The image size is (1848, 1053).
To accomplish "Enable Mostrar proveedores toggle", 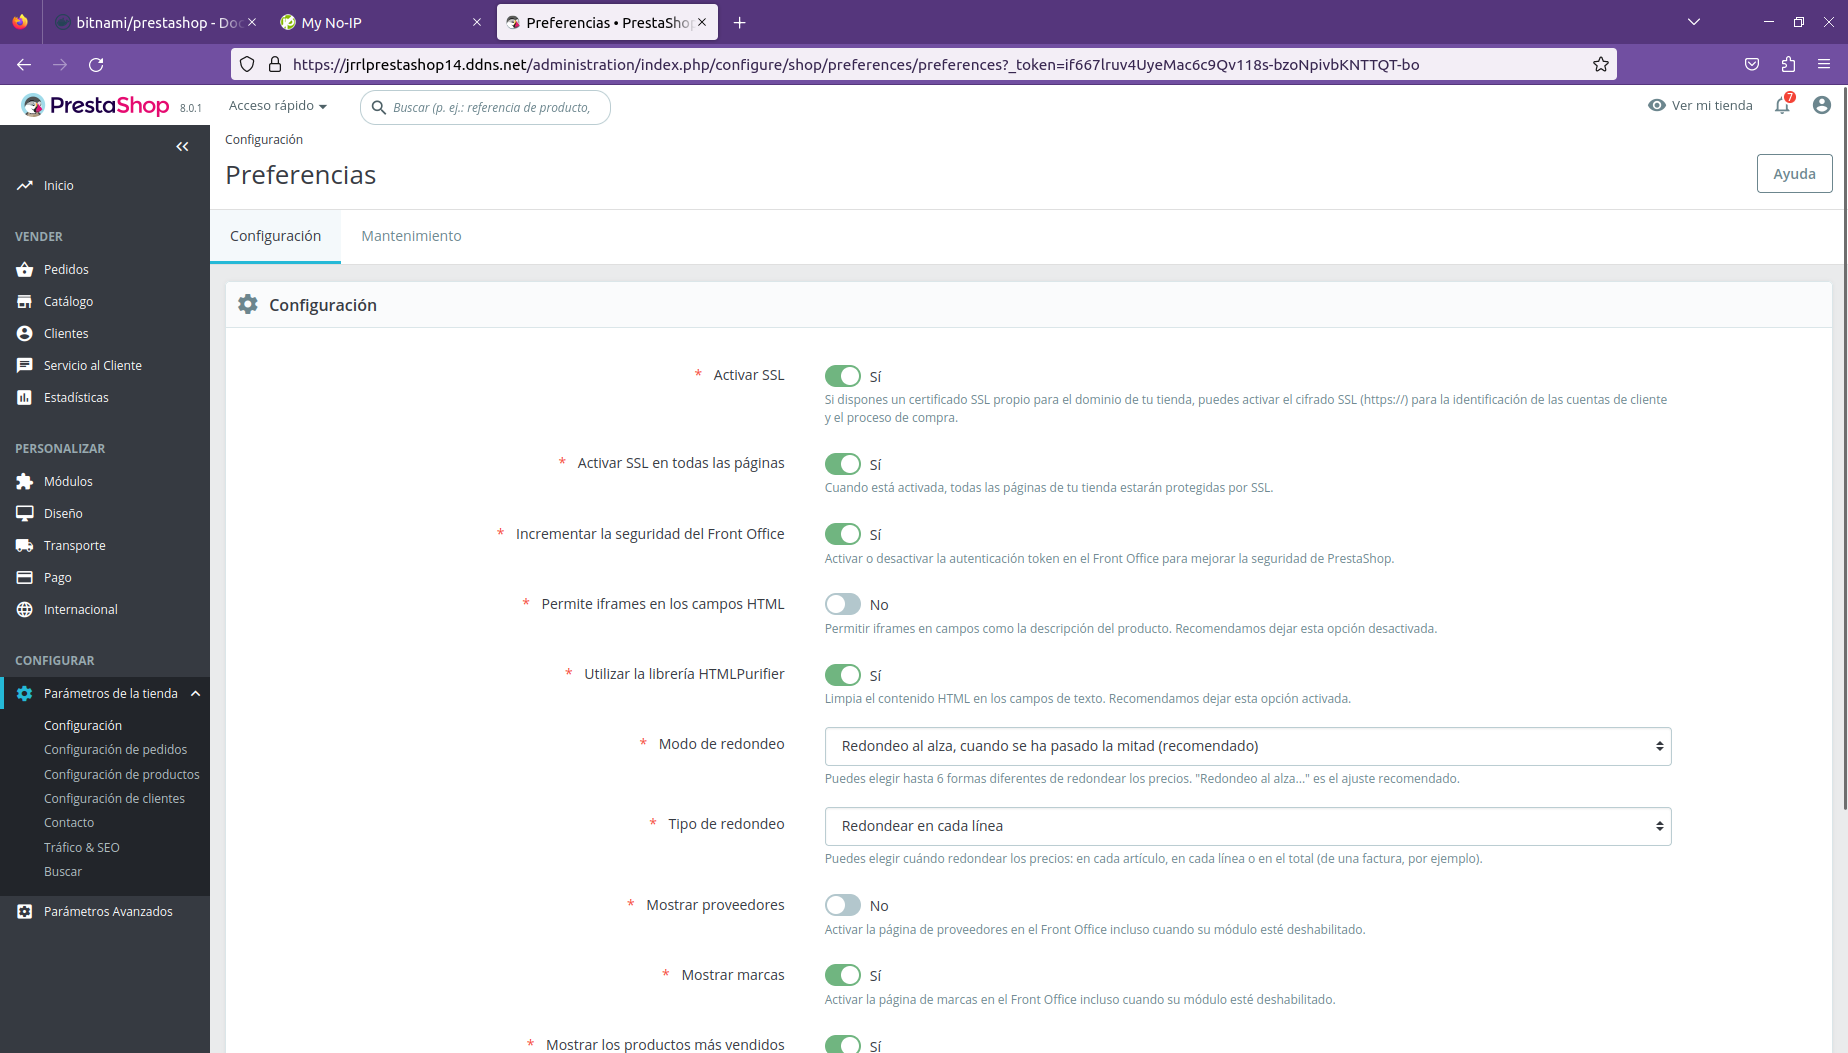I will pos(843,905).
